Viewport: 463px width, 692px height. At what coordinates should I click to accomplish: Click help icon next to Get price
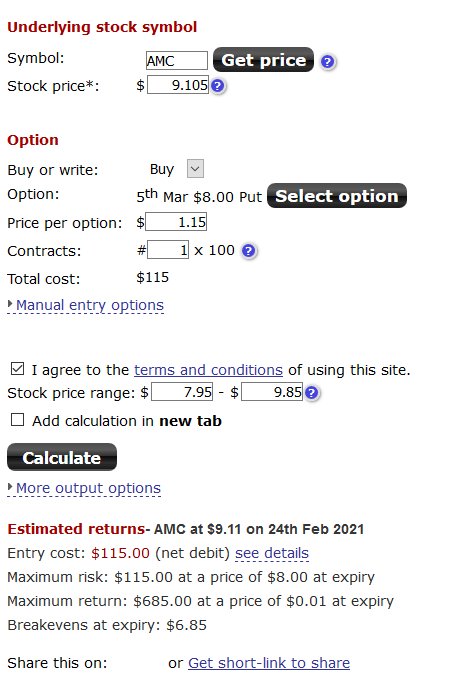[x=327, y=61]
